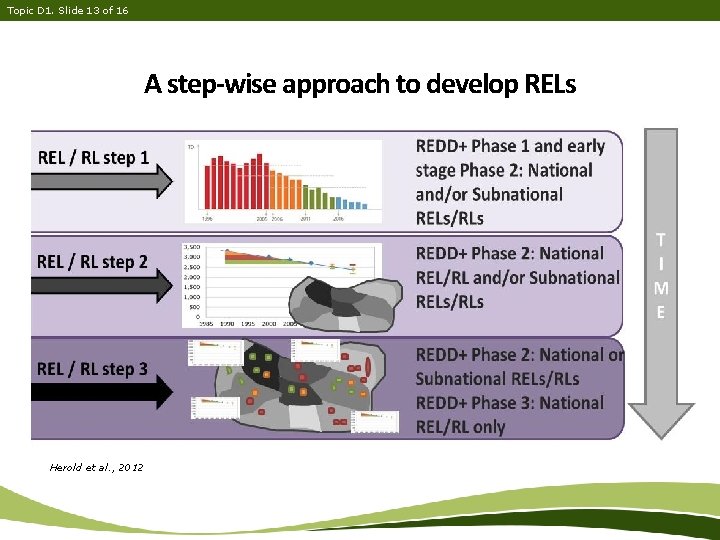Click the black arrow under REL / RL step 3
Screen dimensions: 720x540
coord(102,392)
